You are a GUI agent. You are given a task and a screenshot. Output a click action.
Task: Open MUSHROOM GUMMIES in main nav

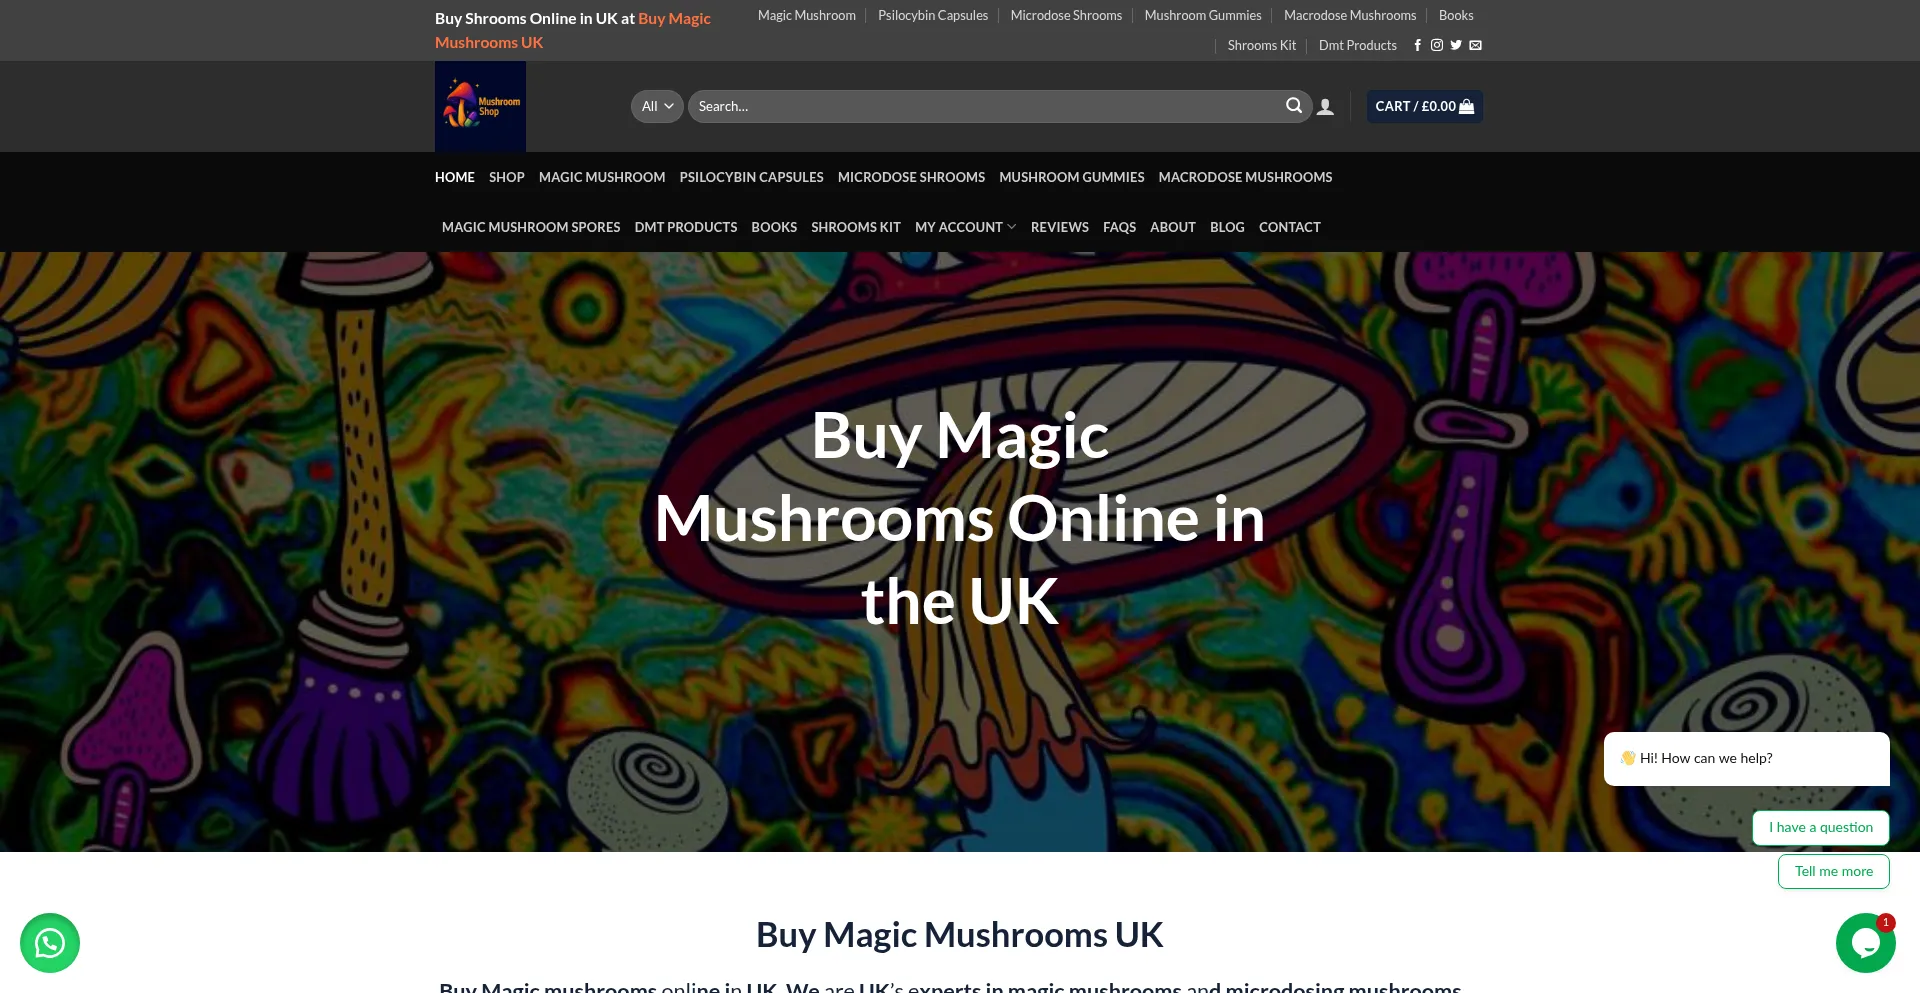(x=1072, y=177)
